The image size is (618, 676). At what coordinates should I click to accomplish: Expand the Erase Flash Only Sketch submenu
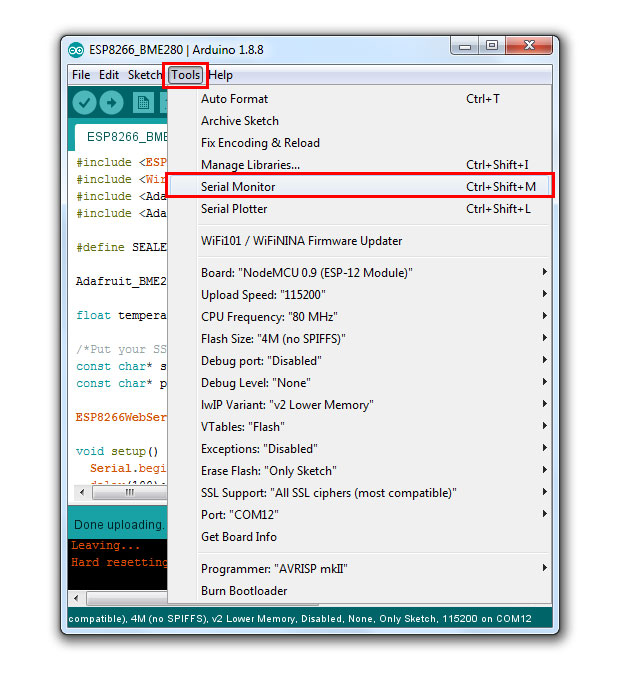pos(359,470)
